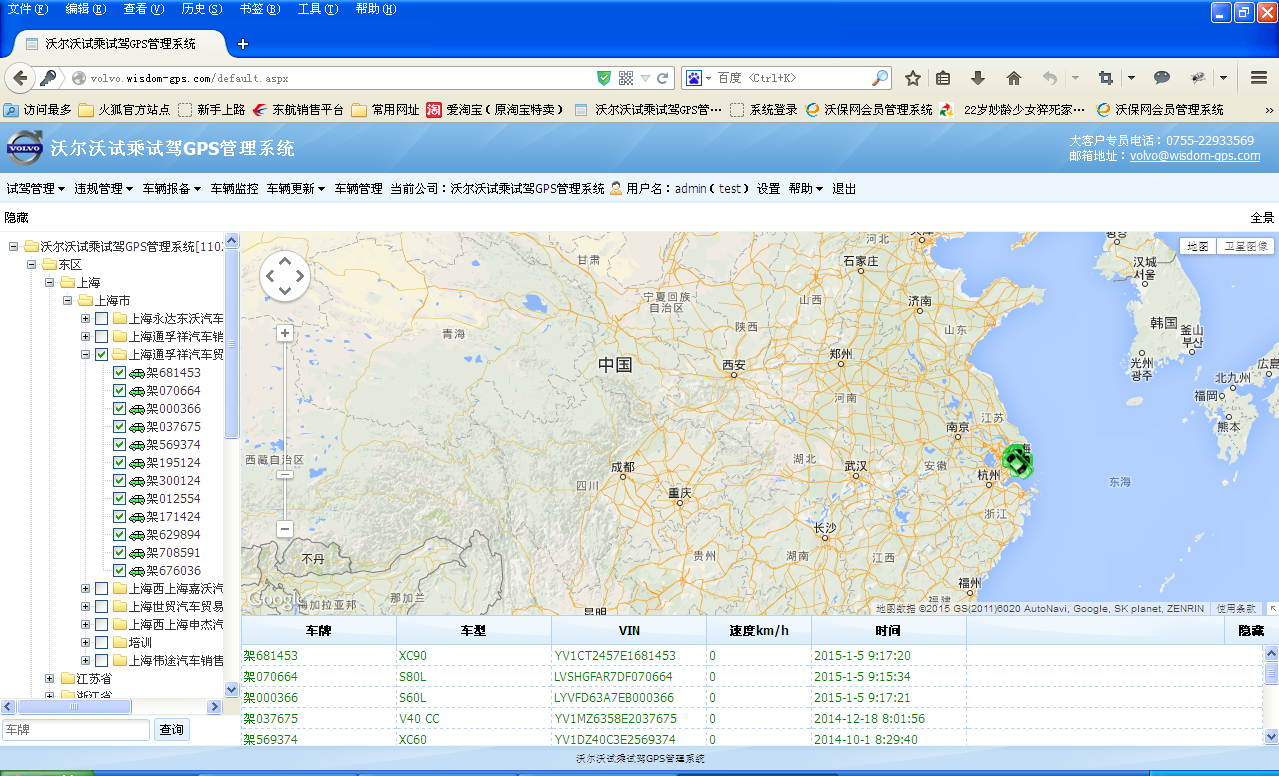Open the browser 历史 menu
This screenshot has width=1279, height=776.
[x=201, y=9]
